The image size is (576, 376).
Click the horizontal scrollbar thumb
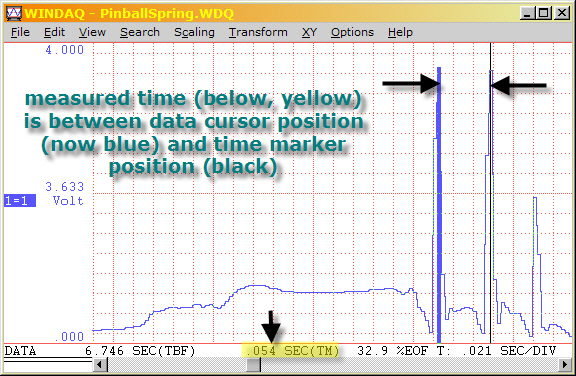253,365
